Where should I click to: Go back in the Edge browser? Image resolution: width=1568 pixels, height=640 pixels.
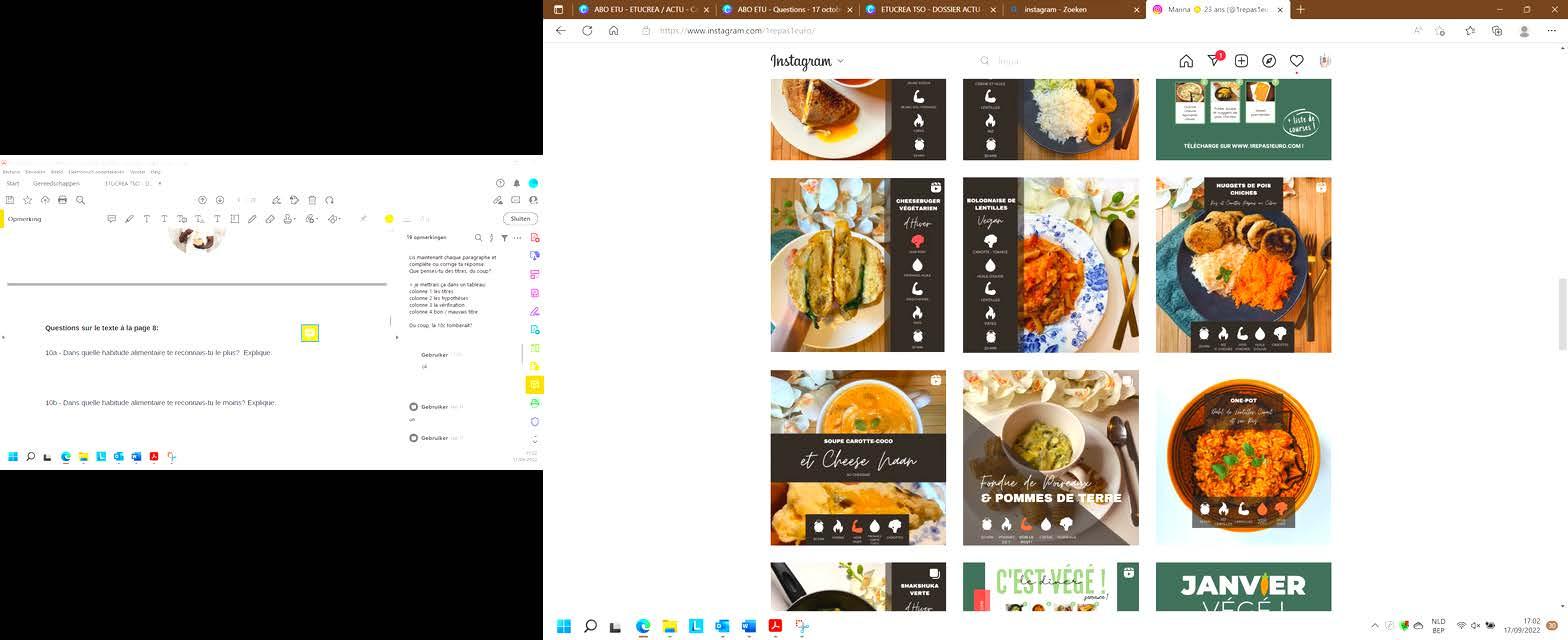pyautogui.click(x=560, y=31)
